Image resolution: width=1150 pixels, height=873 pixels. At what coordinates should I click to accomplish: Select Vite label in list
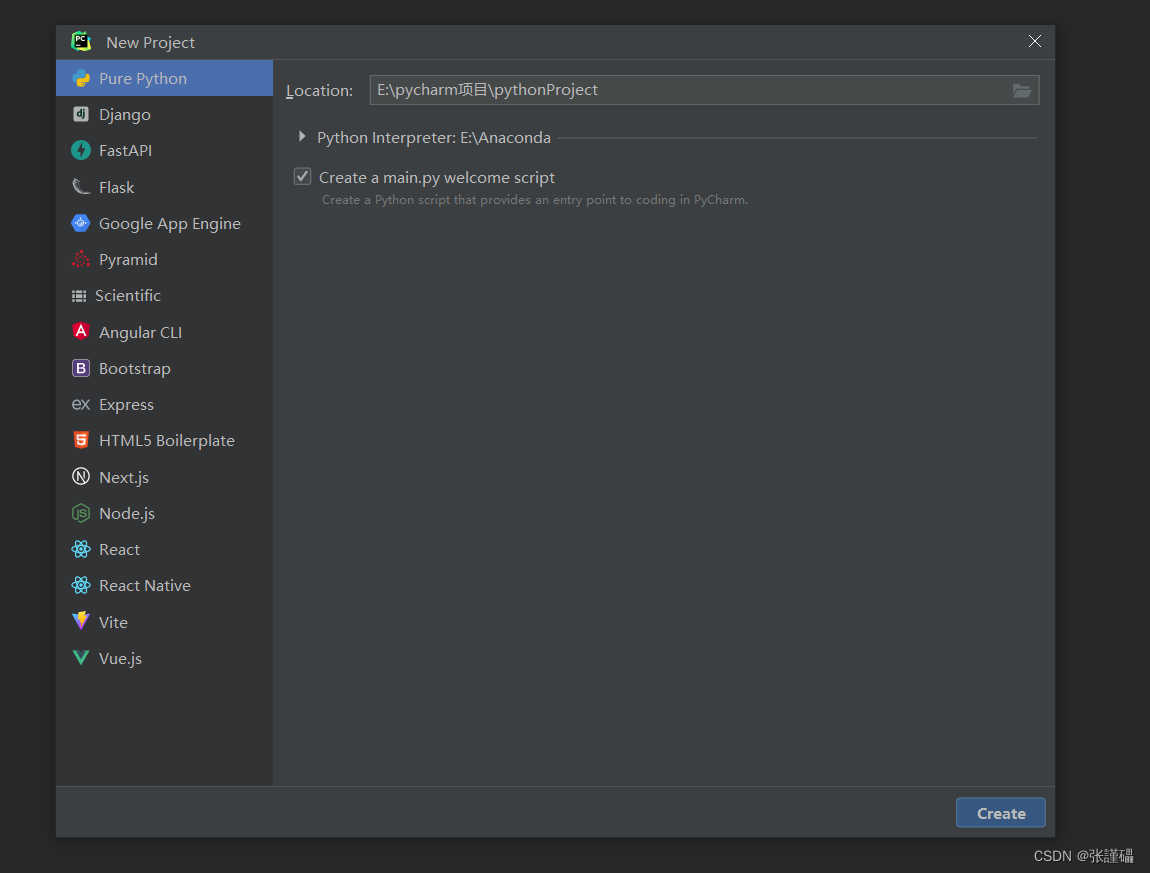(x=114, y=622)
